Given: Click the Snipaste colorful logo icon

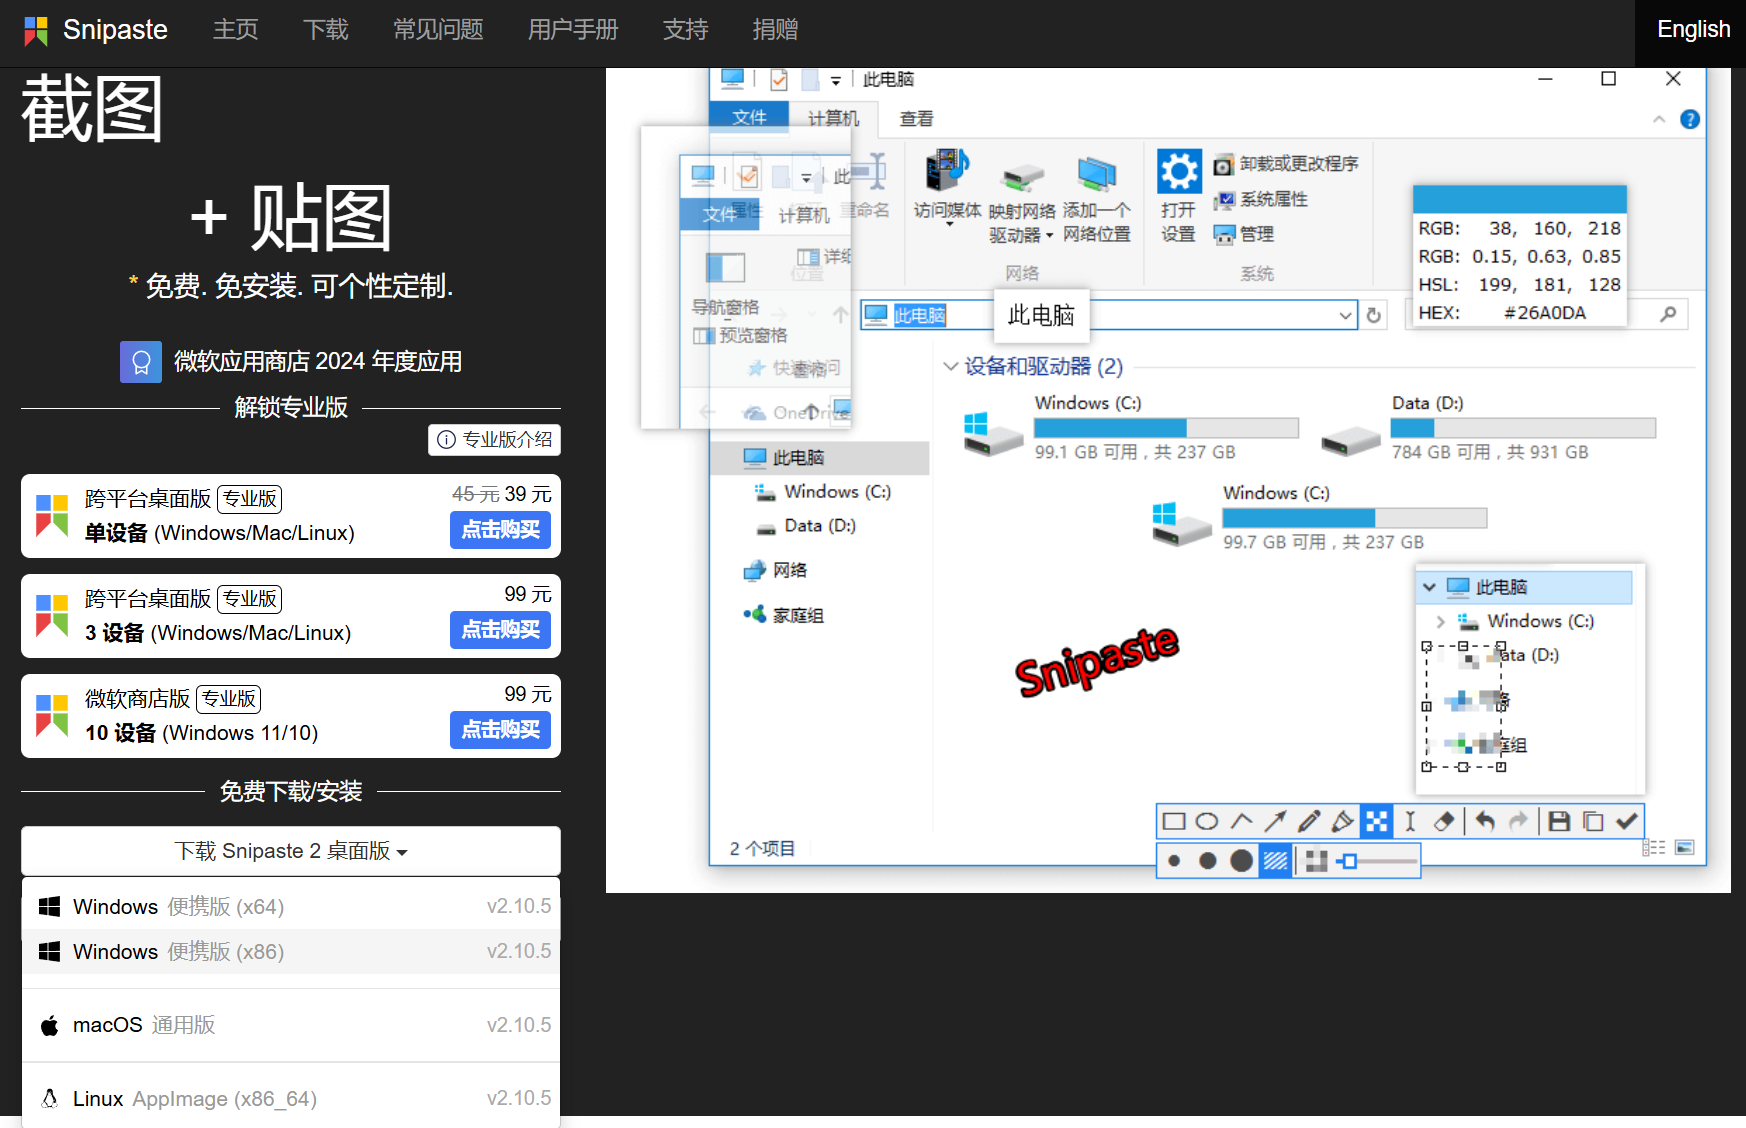Looking at the screenshot, I should click(36, 30).
